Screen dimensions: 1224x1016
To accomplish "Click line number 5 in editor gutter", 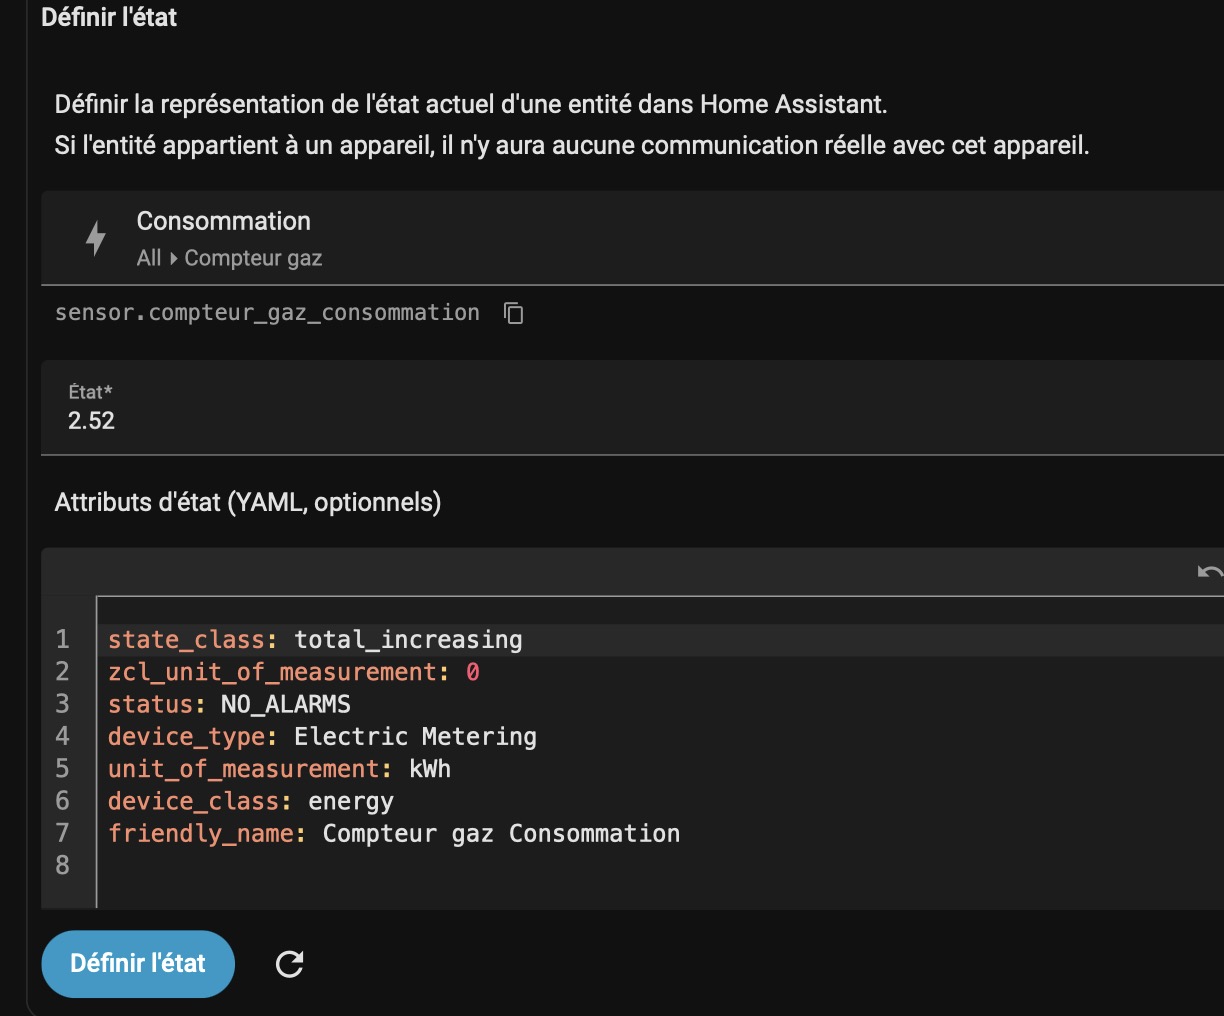I will [62, 769].
